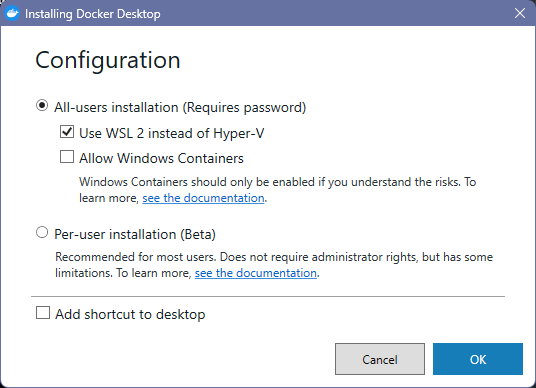
Task: Open Windows Containers documentation link
Action: pyautogui.click(x=203, y=198)
